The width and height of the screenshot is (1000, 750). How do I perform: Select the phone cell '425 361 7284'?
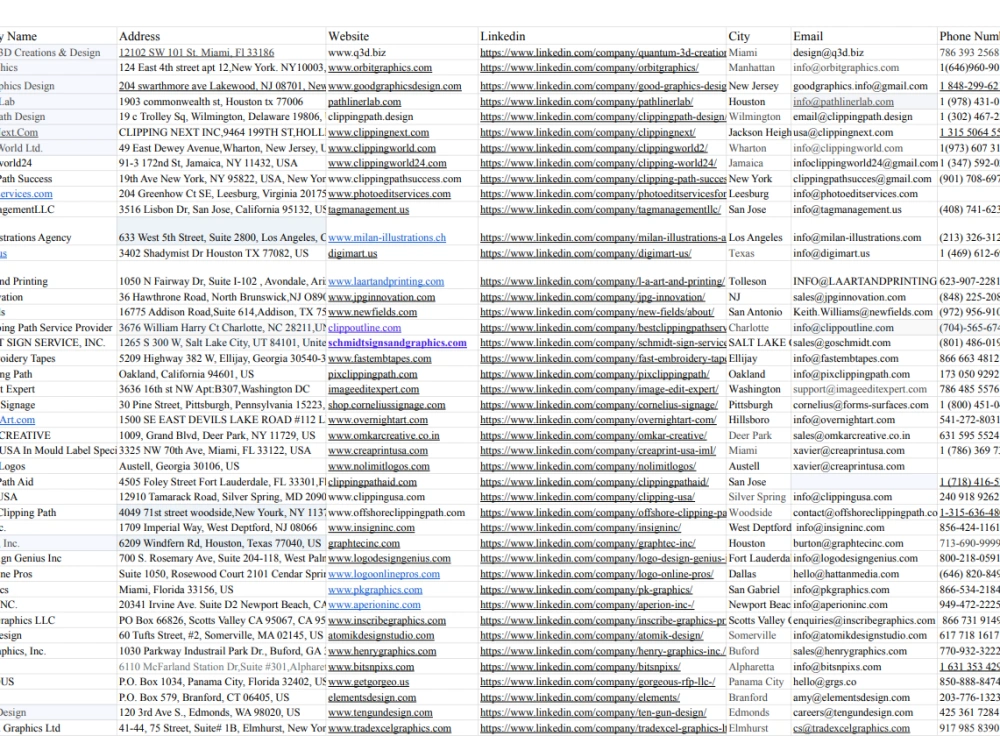[x=969, y=712]
